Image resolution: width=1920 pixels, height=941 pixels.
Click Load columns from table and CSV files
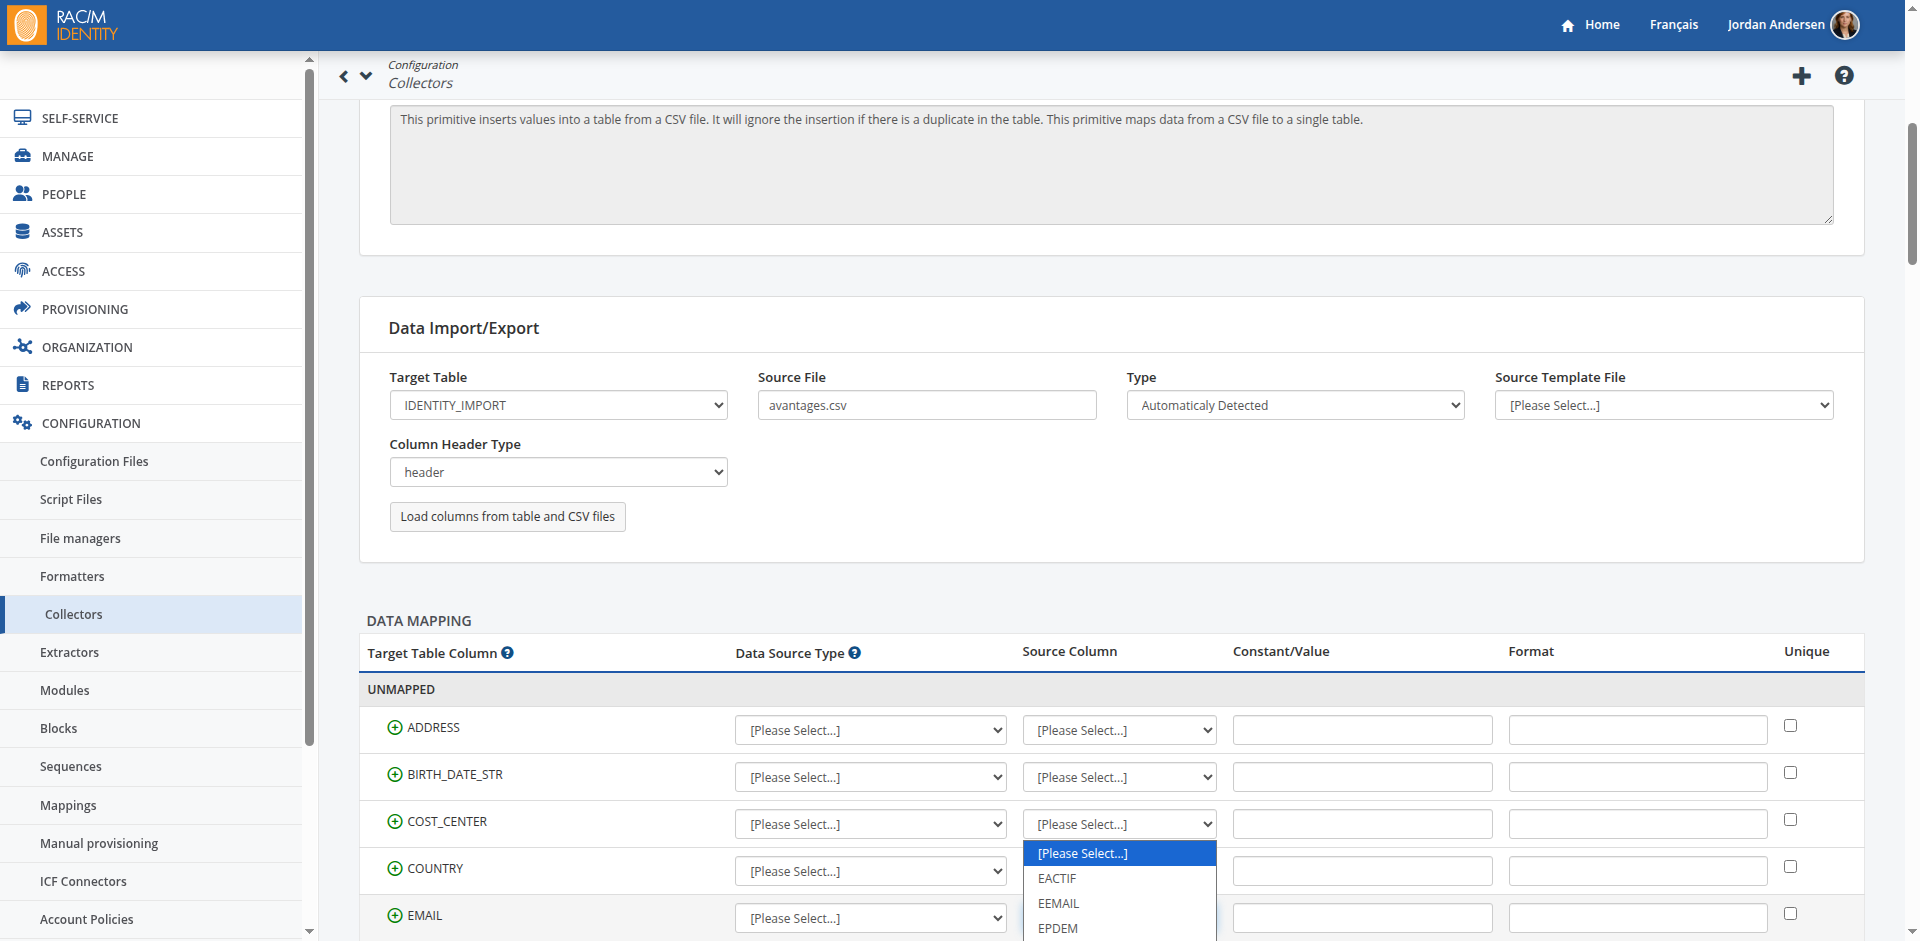(x=508, y=517)
